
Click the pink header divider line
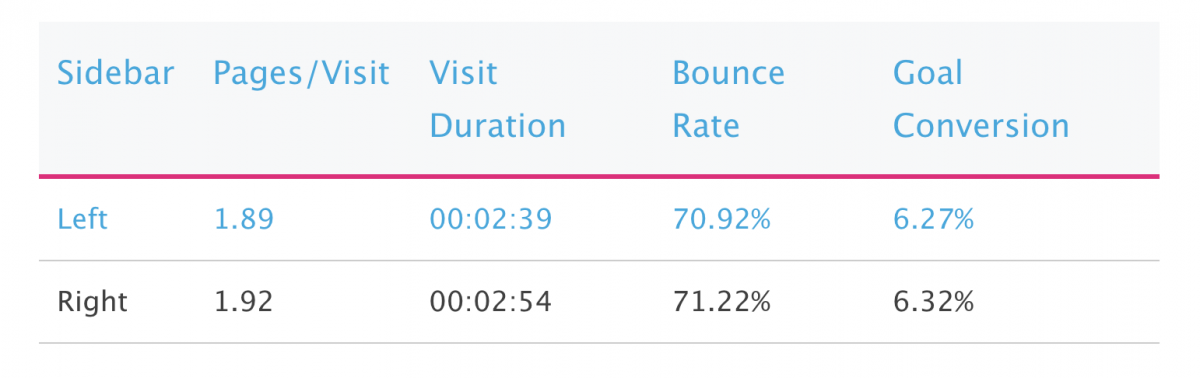click(x=599, y=177)
